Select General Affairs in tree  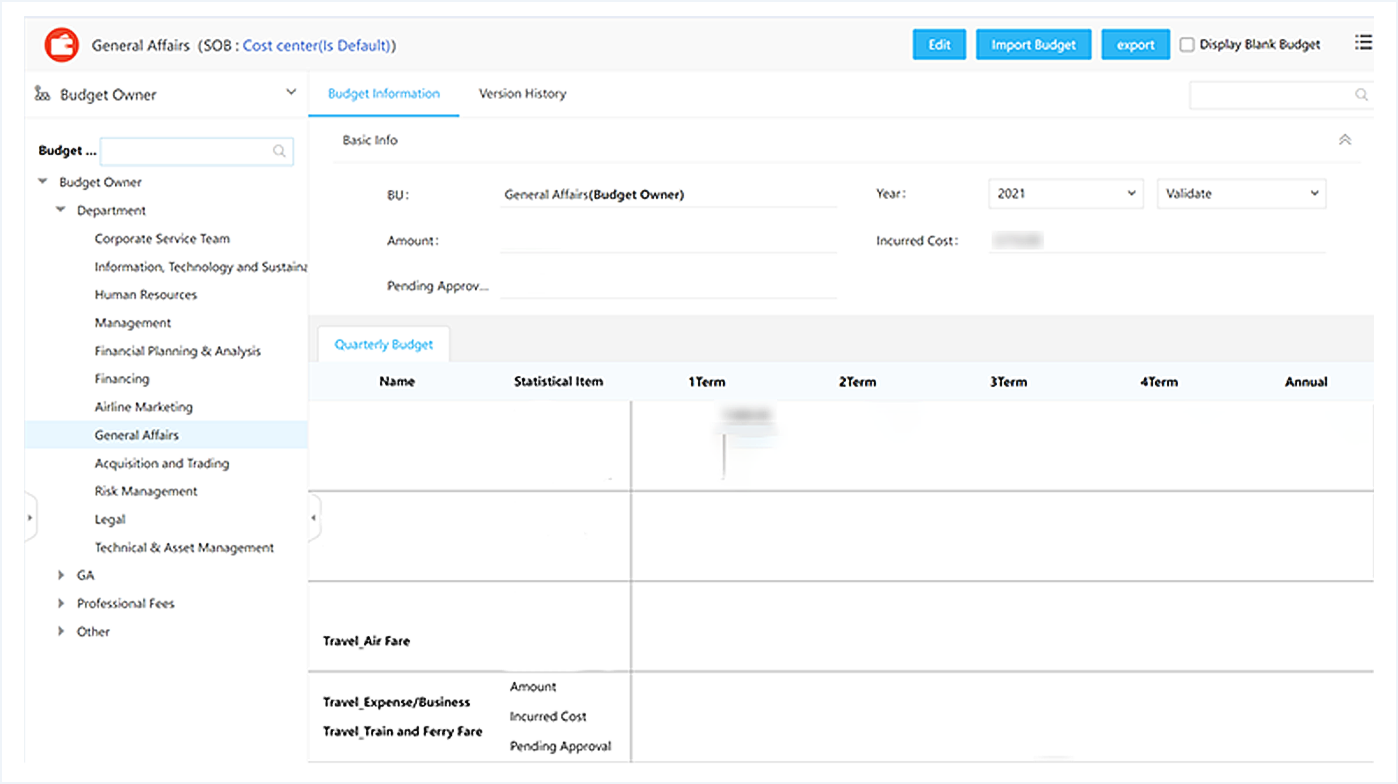pyautogui.click(x=137, y=435)
